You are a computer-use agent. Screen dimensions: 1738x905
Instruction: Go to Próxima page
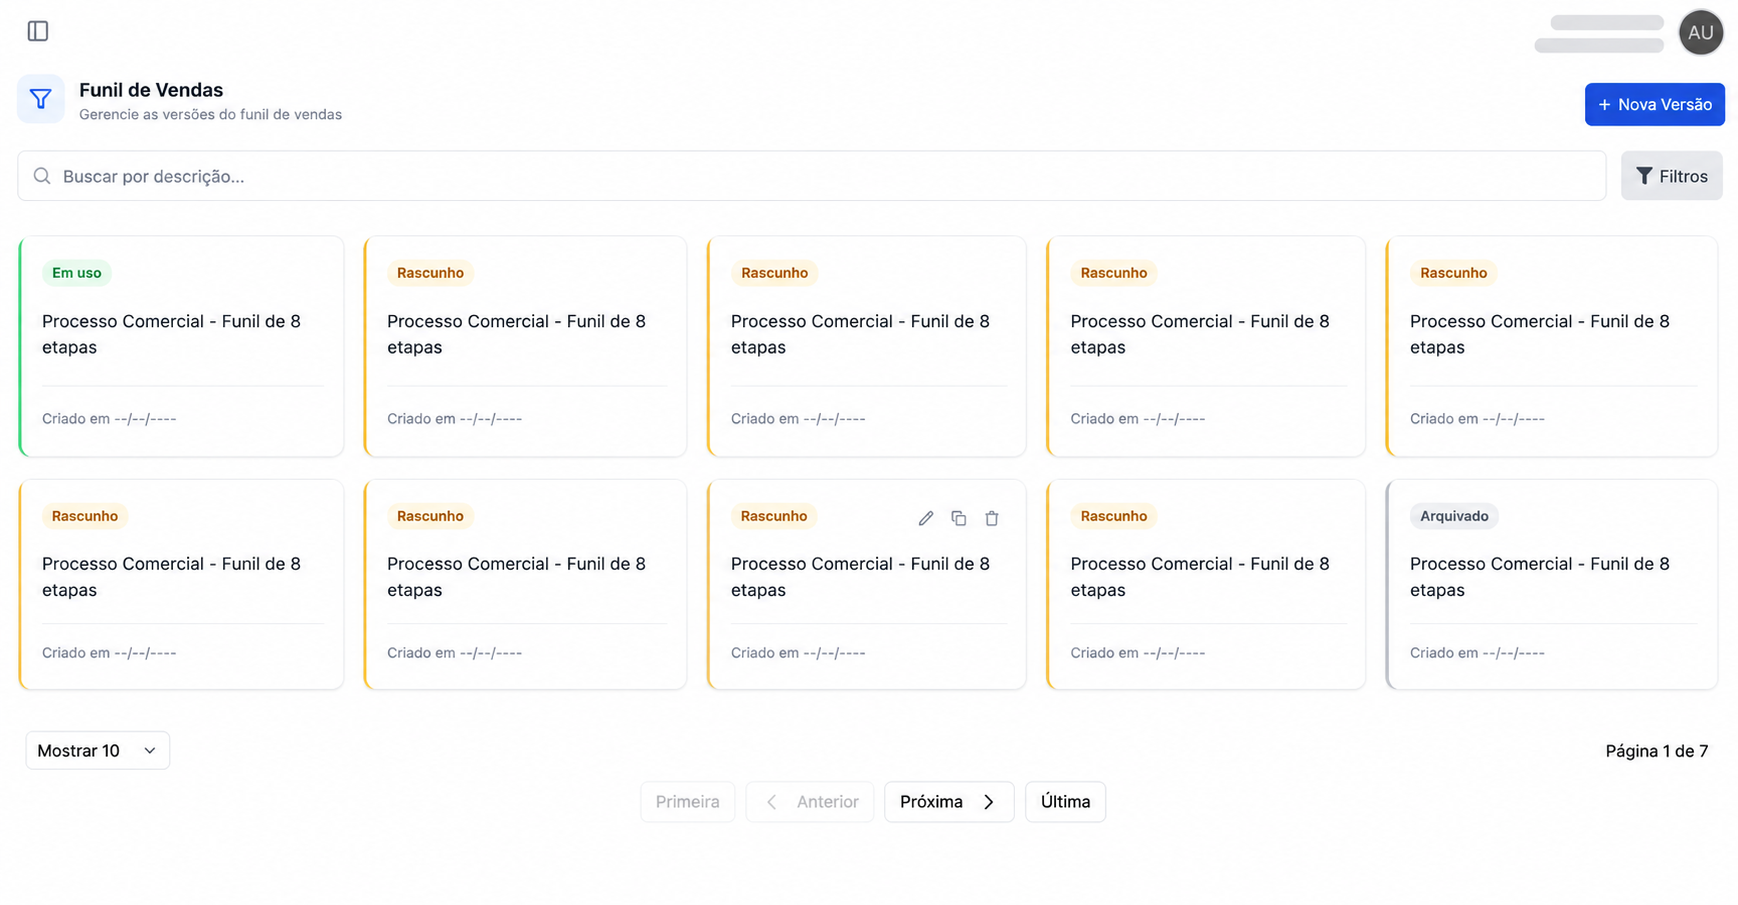coord(948,802)
